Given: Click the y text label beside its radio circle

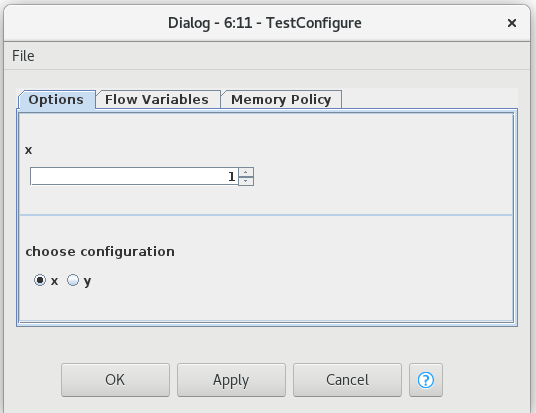Looking at the screenshot, I should (x=87, y=281).
